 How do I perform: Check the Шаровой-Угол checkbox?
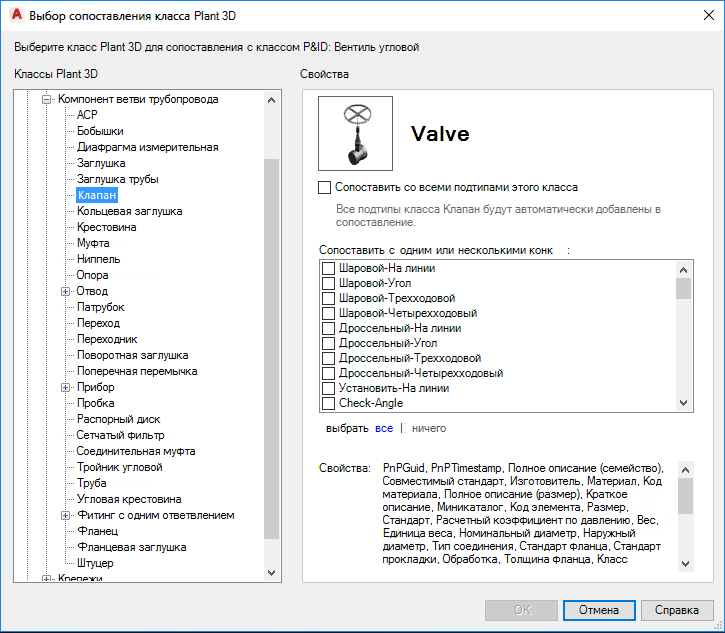pos(328,283)
